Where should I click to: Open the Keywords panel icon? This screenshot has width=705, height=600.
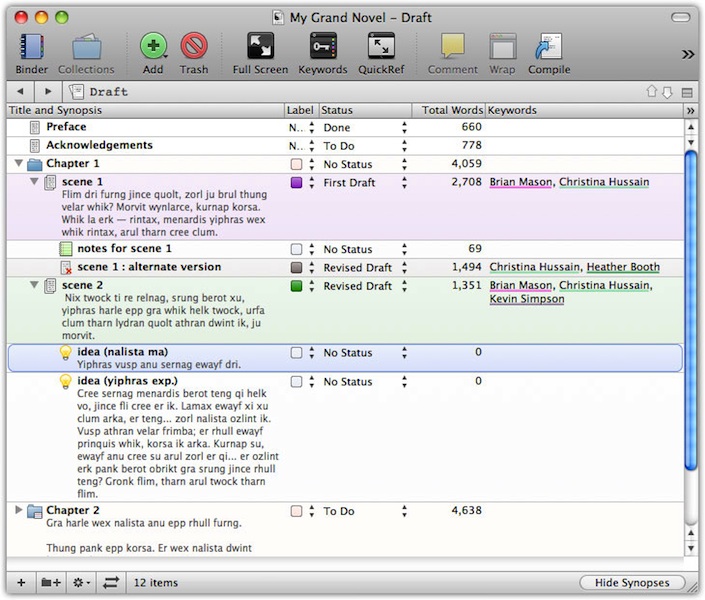click(323, 46)
